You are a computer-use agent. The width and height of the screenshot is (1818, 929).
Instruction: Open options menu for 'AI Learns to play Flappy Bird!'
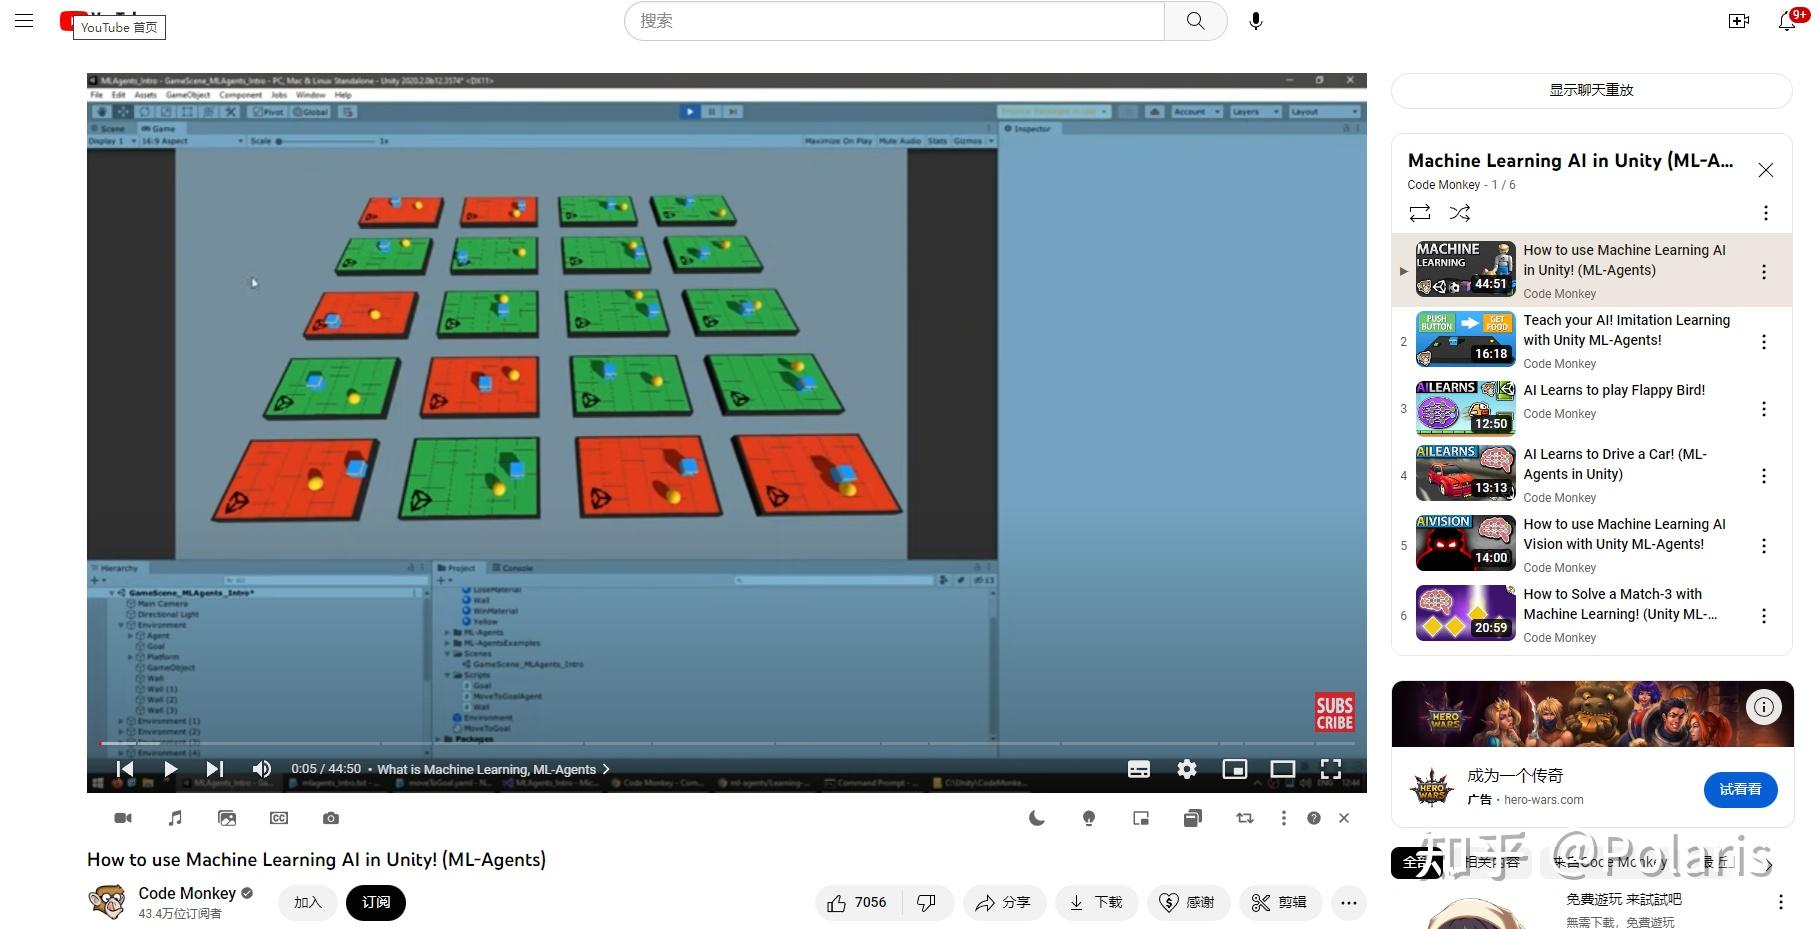(1764, 409)
